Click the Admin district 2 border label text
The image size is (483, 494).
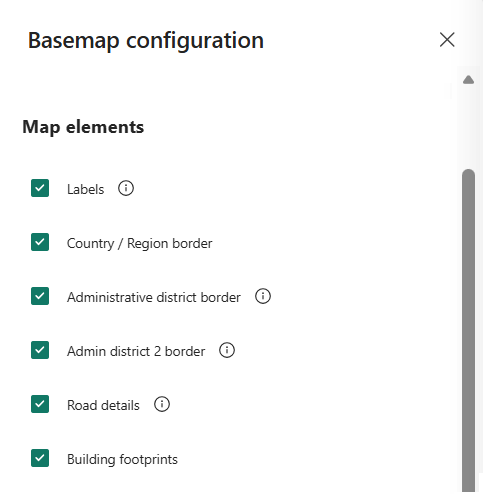[x=136, y=351]
